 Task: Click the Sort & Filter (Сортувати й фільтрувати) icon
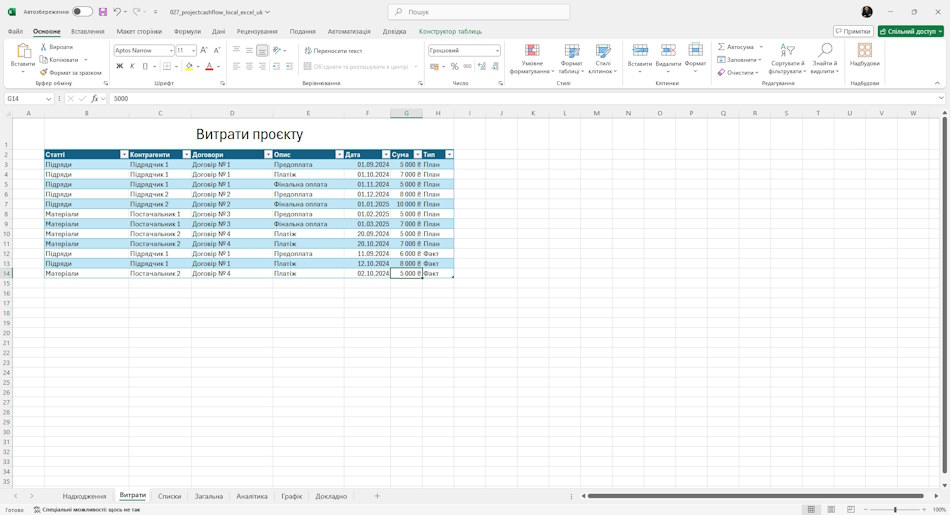pos(787,50)
